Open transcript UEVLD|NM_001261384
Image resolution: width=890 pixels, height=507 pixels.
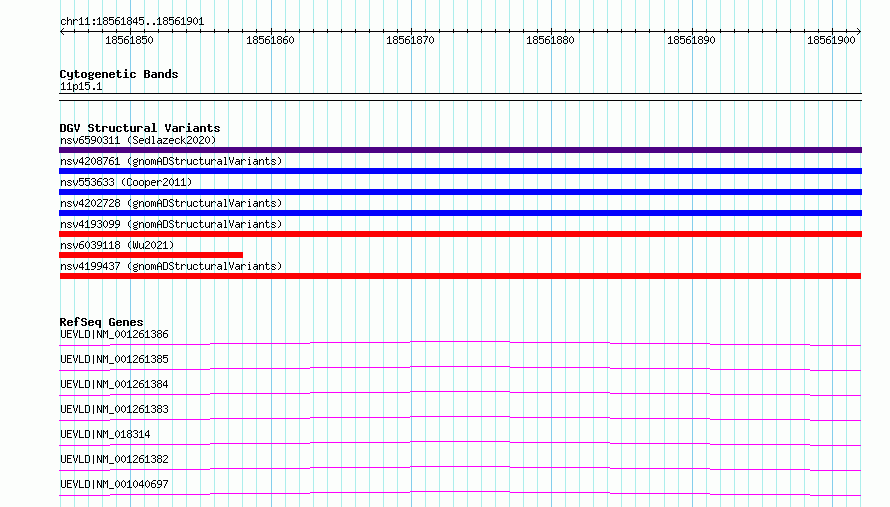coord(114,384)
